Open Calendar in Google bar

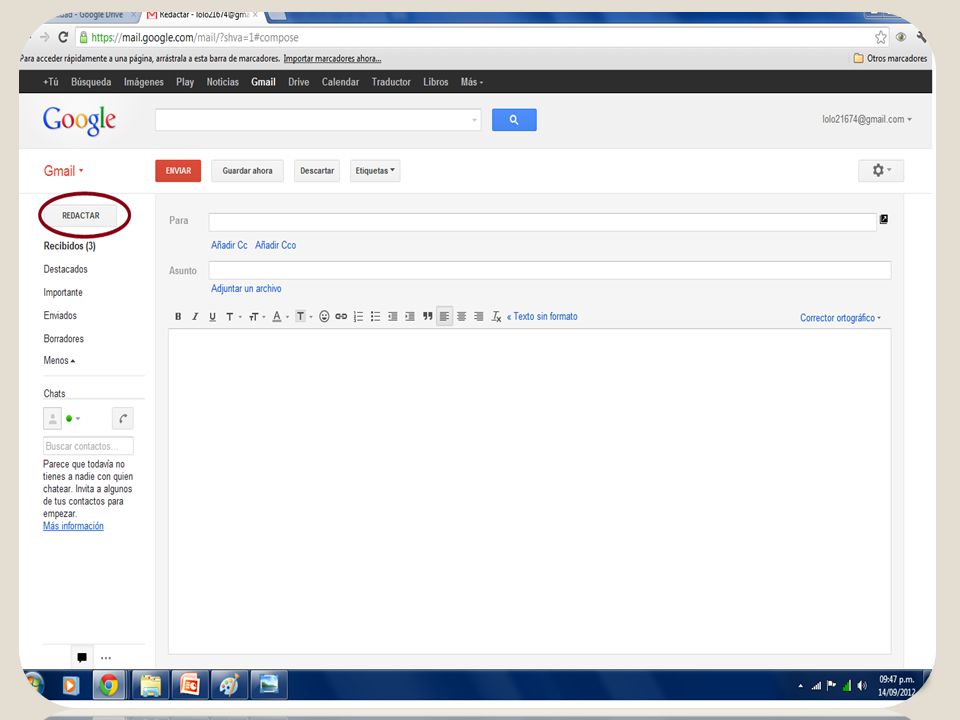tap(340, 82)
